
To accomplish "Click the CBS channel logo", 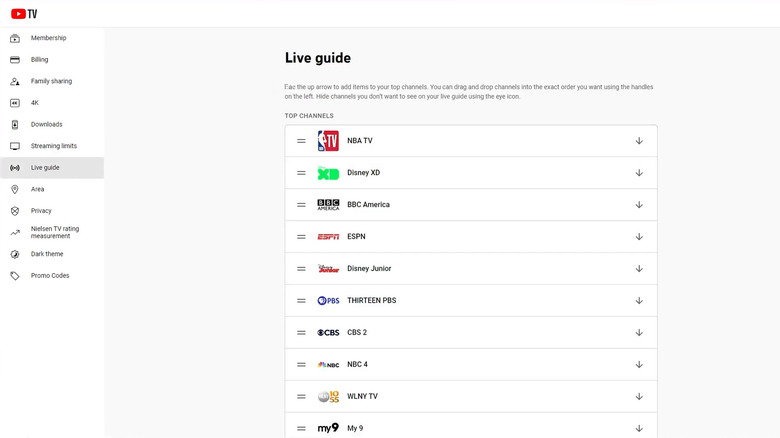I will pos(328,332).
